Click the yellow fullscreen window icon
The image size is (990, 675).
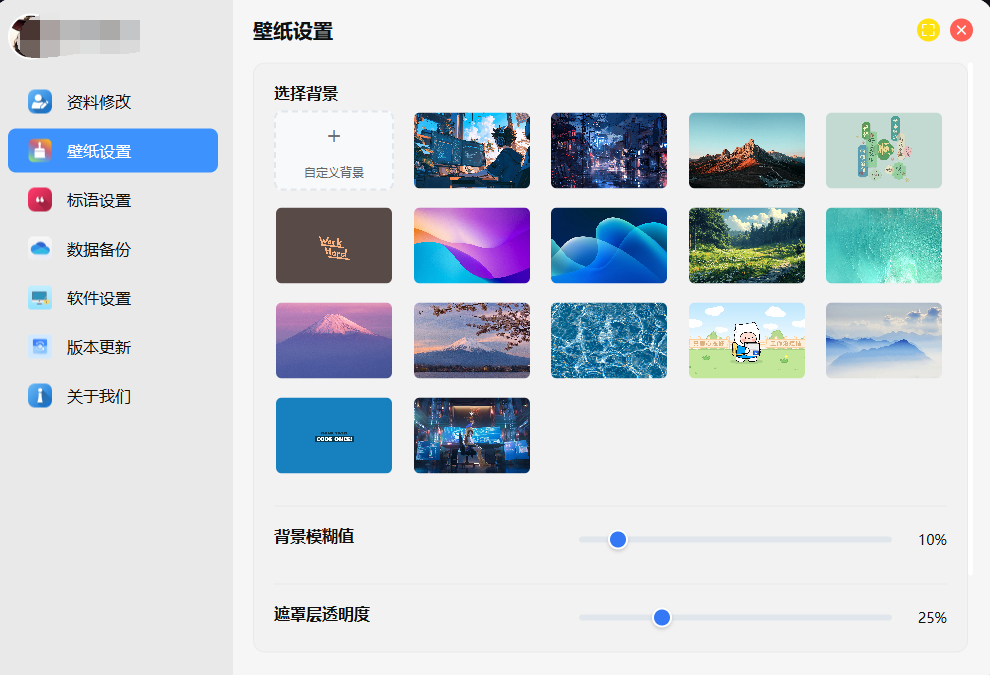(928, 30)
